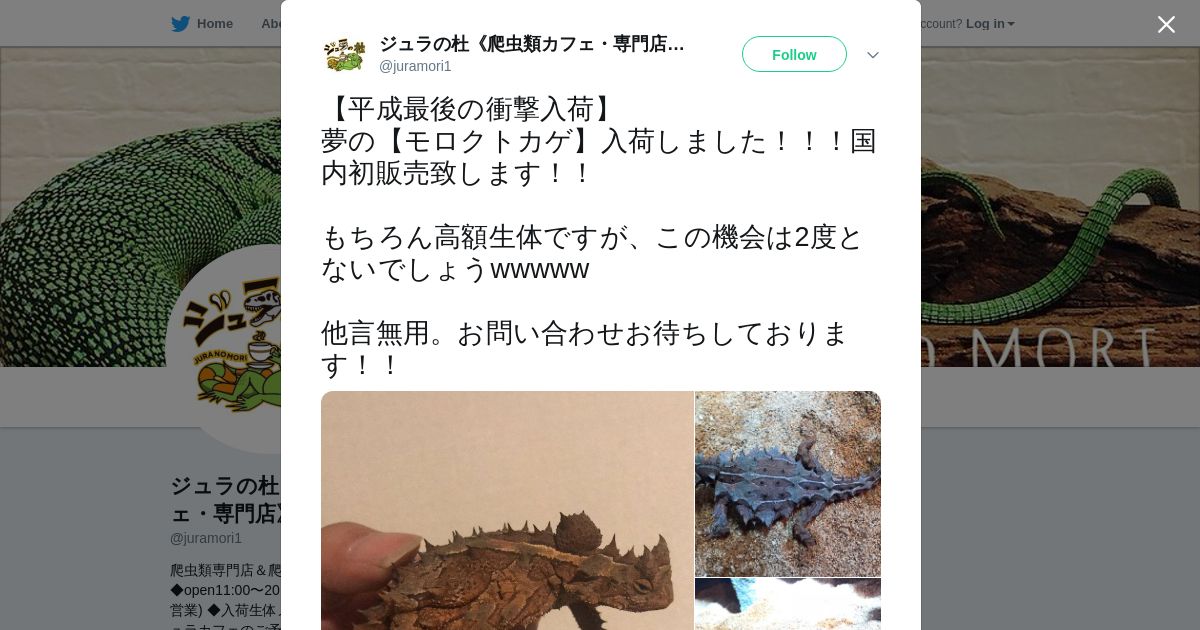
Task: Open the large thorny devil photo
Action: [x=507, y=510]
